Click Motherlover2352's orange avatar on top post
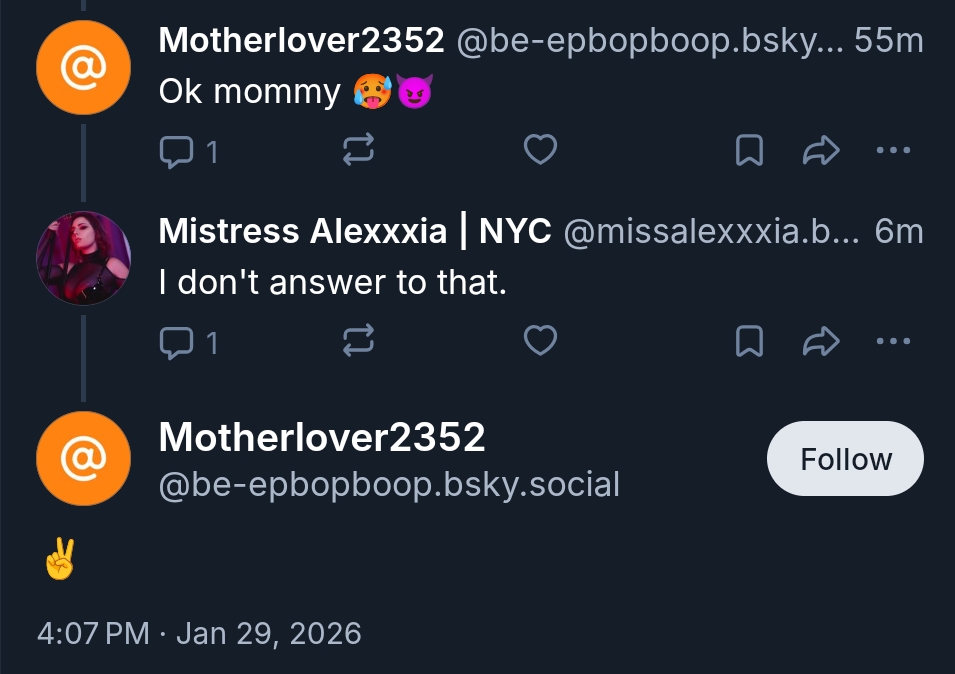This screenshot has height=674, width=955. [84, 67]
